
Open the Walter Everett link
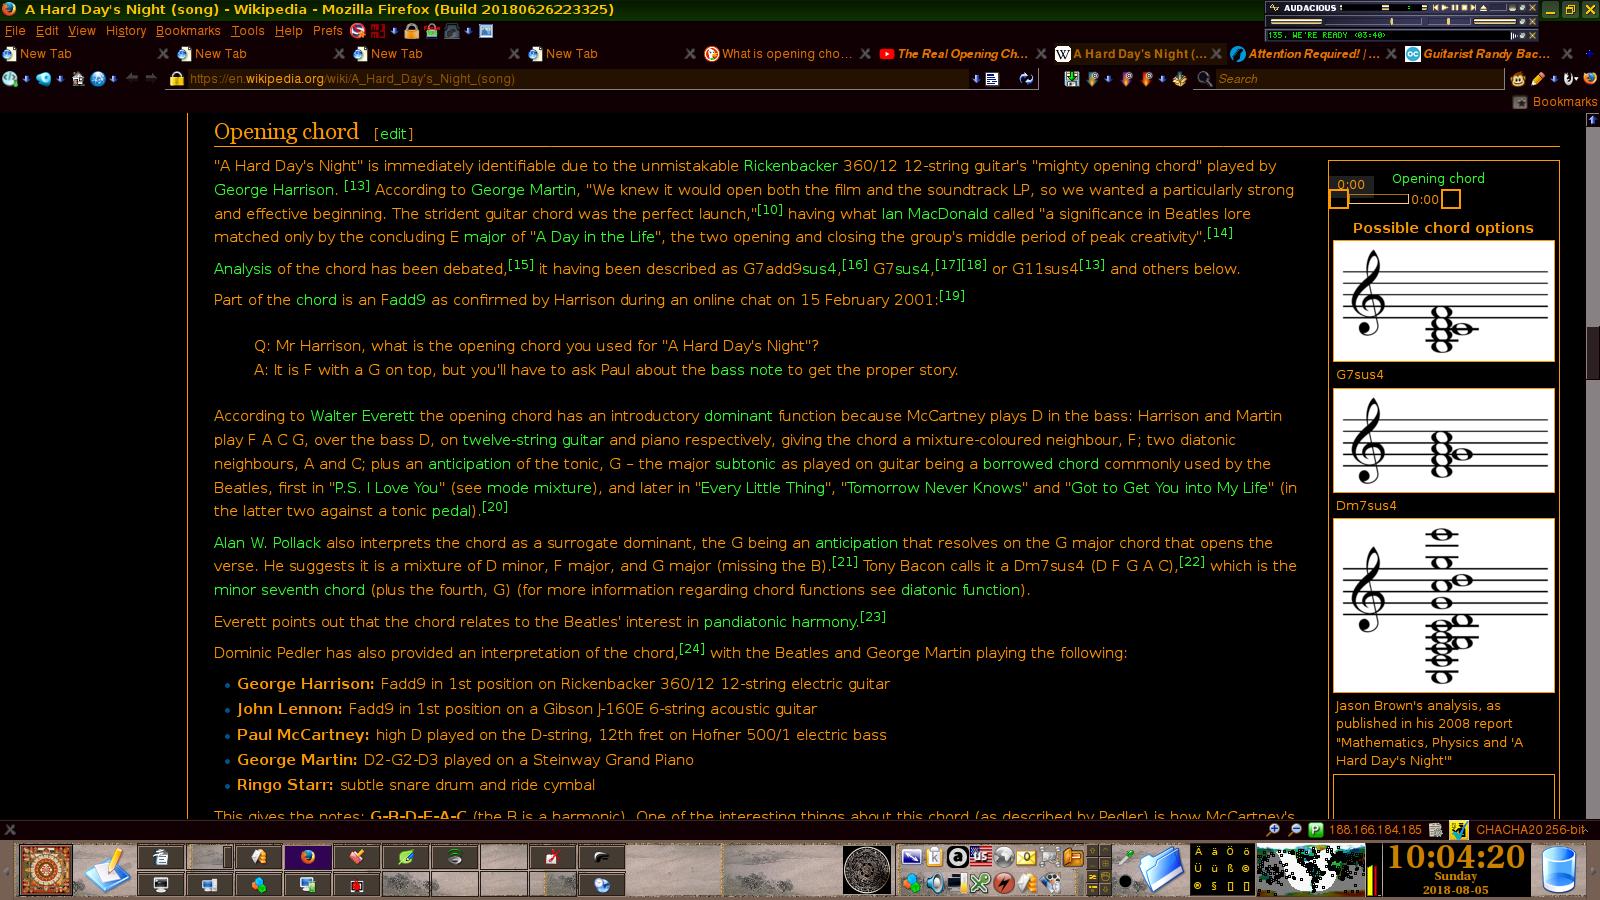(363, 416)
